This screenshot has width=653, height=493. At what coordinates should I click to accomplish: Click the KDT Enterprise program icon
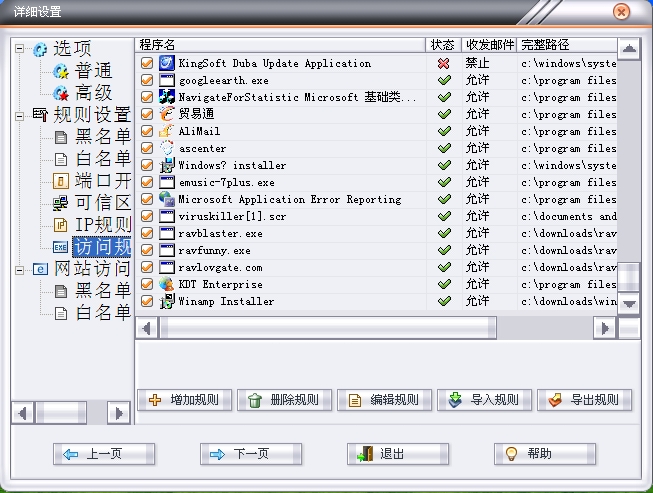167,284
